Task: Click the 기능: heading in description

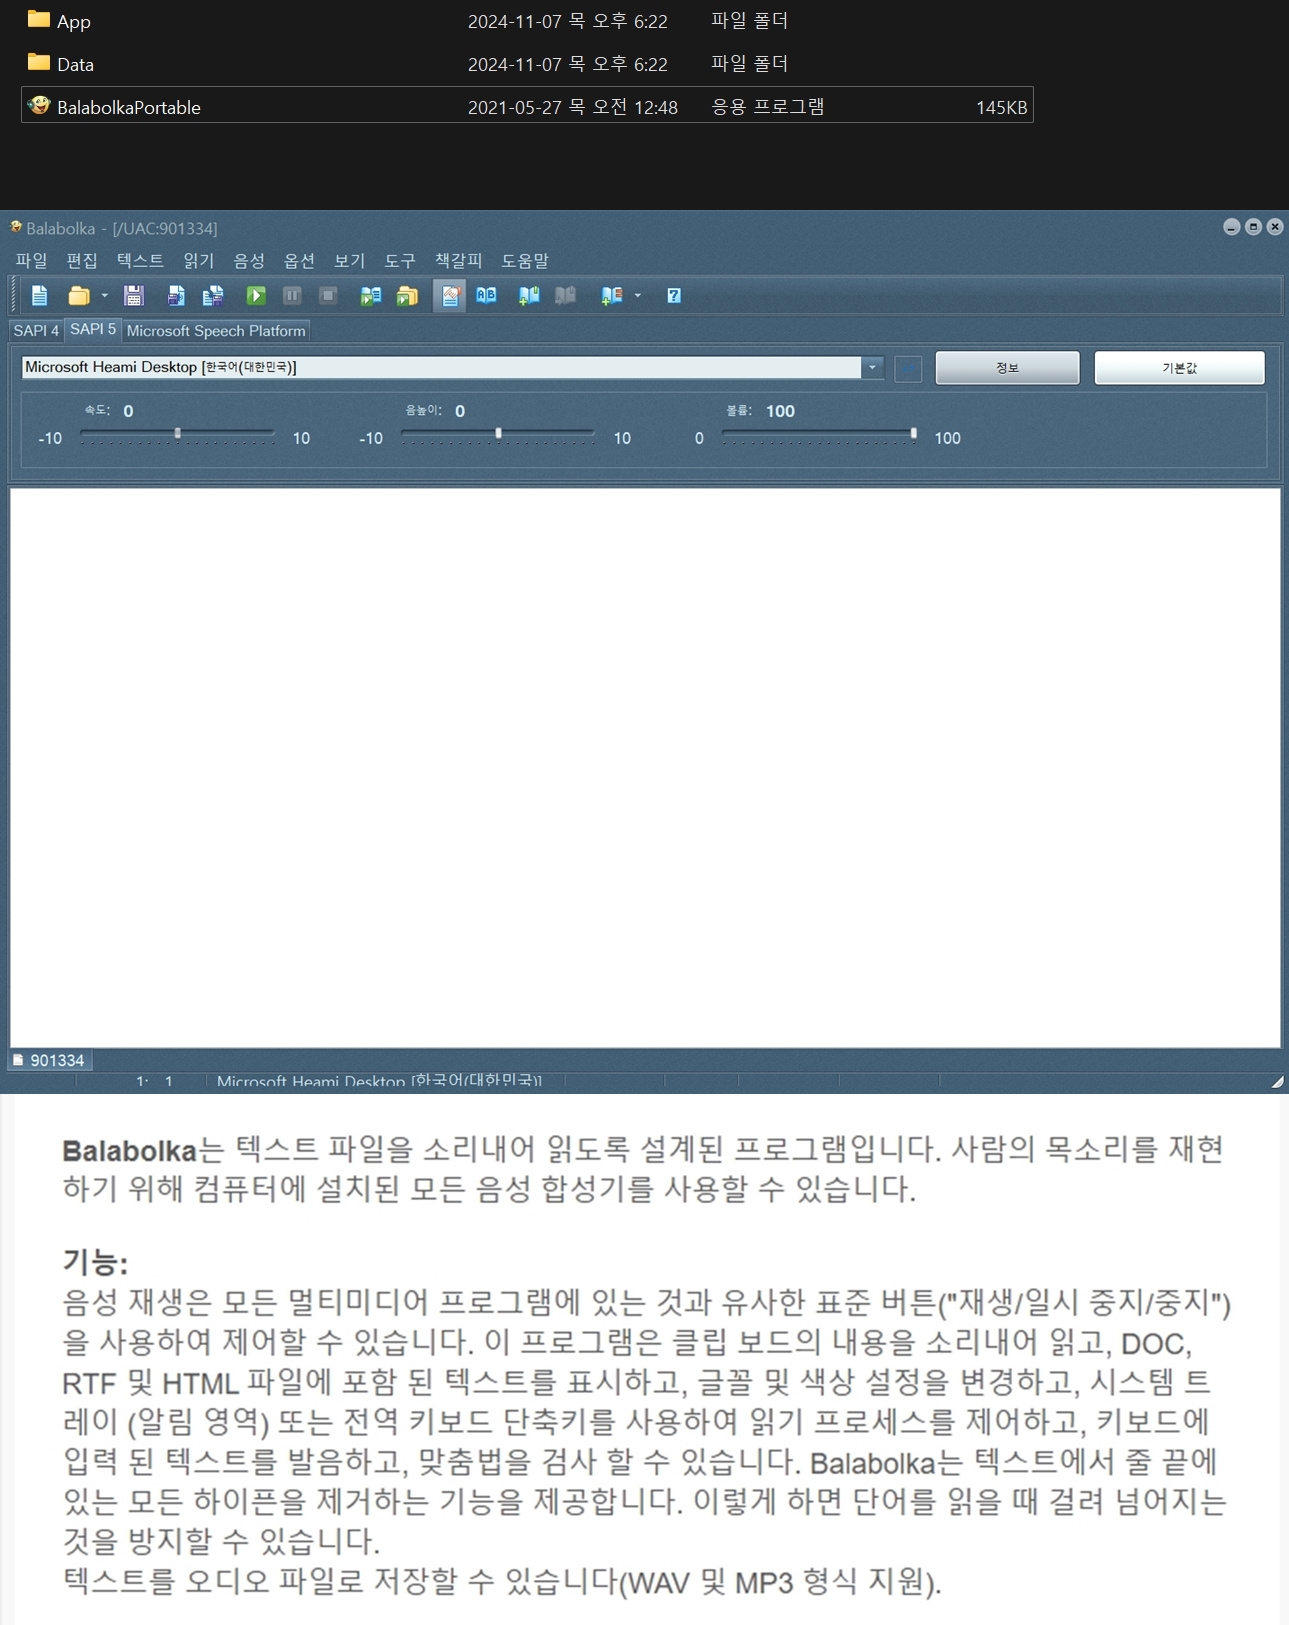Action: (95, 1262)
